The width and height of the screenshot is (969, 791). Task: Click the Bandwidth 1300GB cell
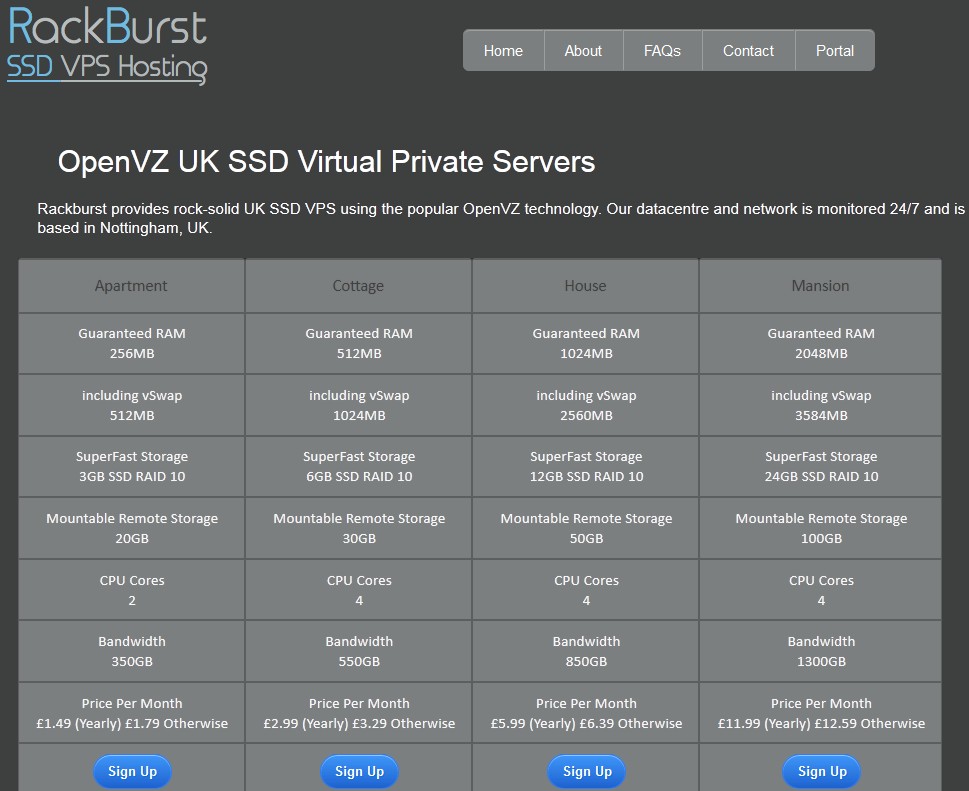[x=821, y=651]
